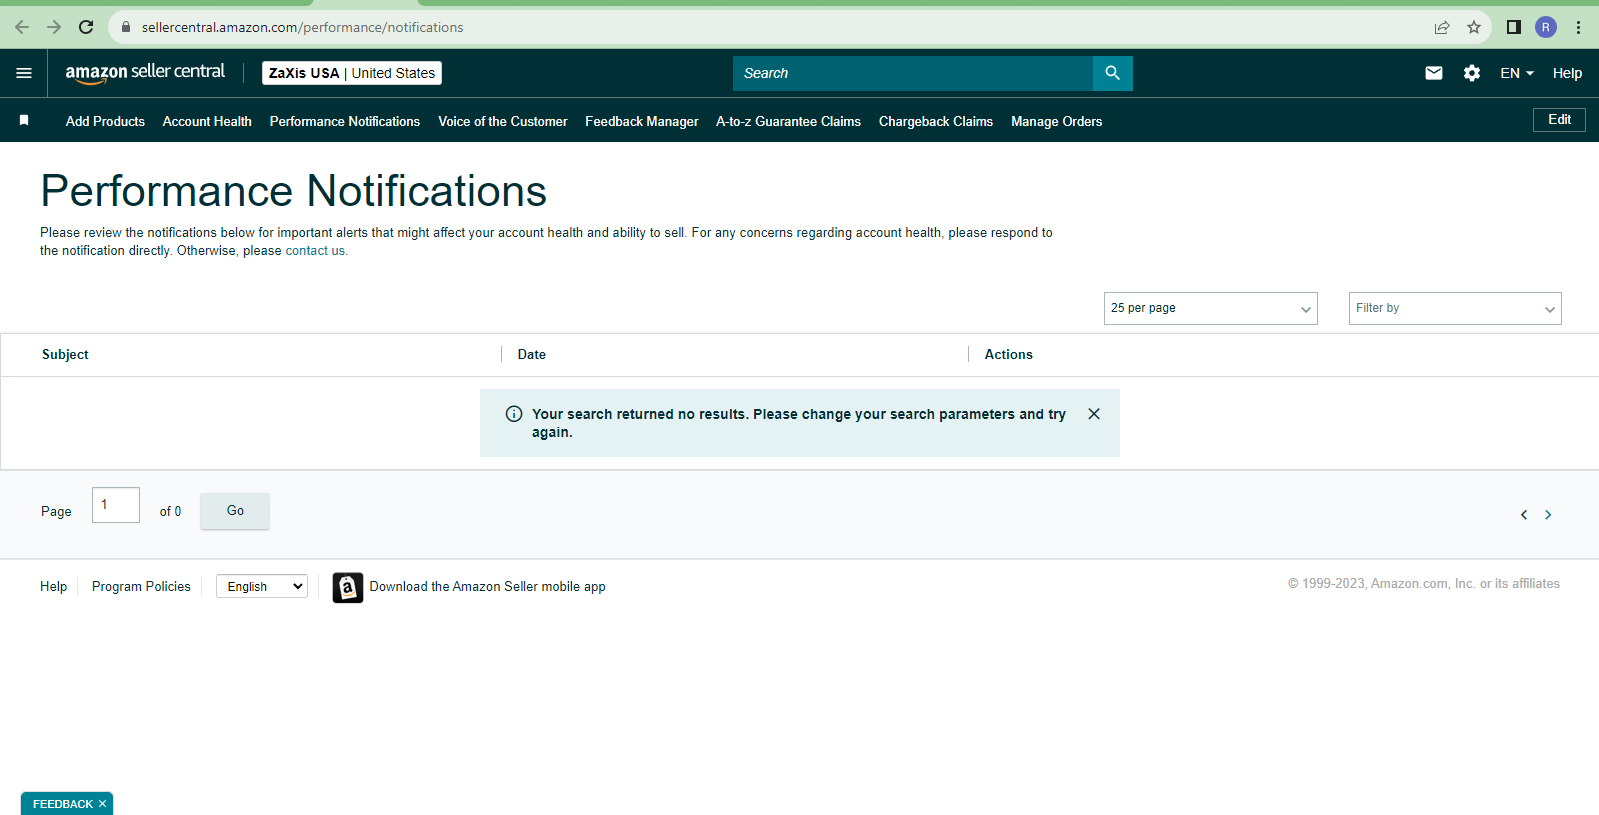This screenshot has width=1599, height=815.
Task: Focus the Search input field
Action: [913, 73]
